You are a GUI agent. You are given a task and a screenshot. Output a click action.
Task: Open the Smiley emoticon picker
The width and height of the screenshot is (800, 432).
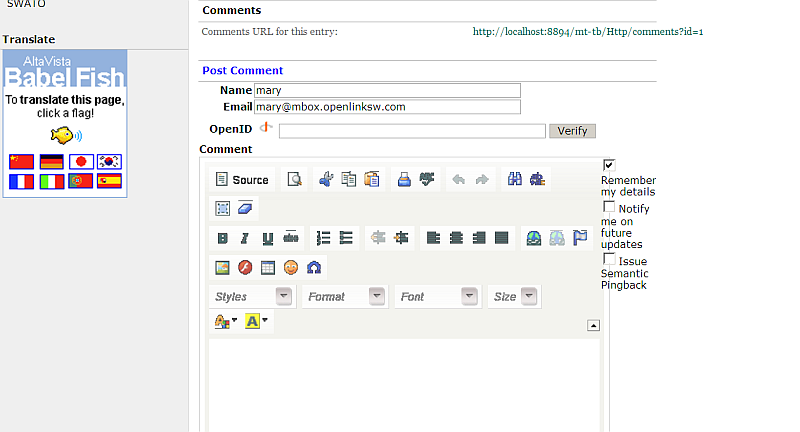291,267
